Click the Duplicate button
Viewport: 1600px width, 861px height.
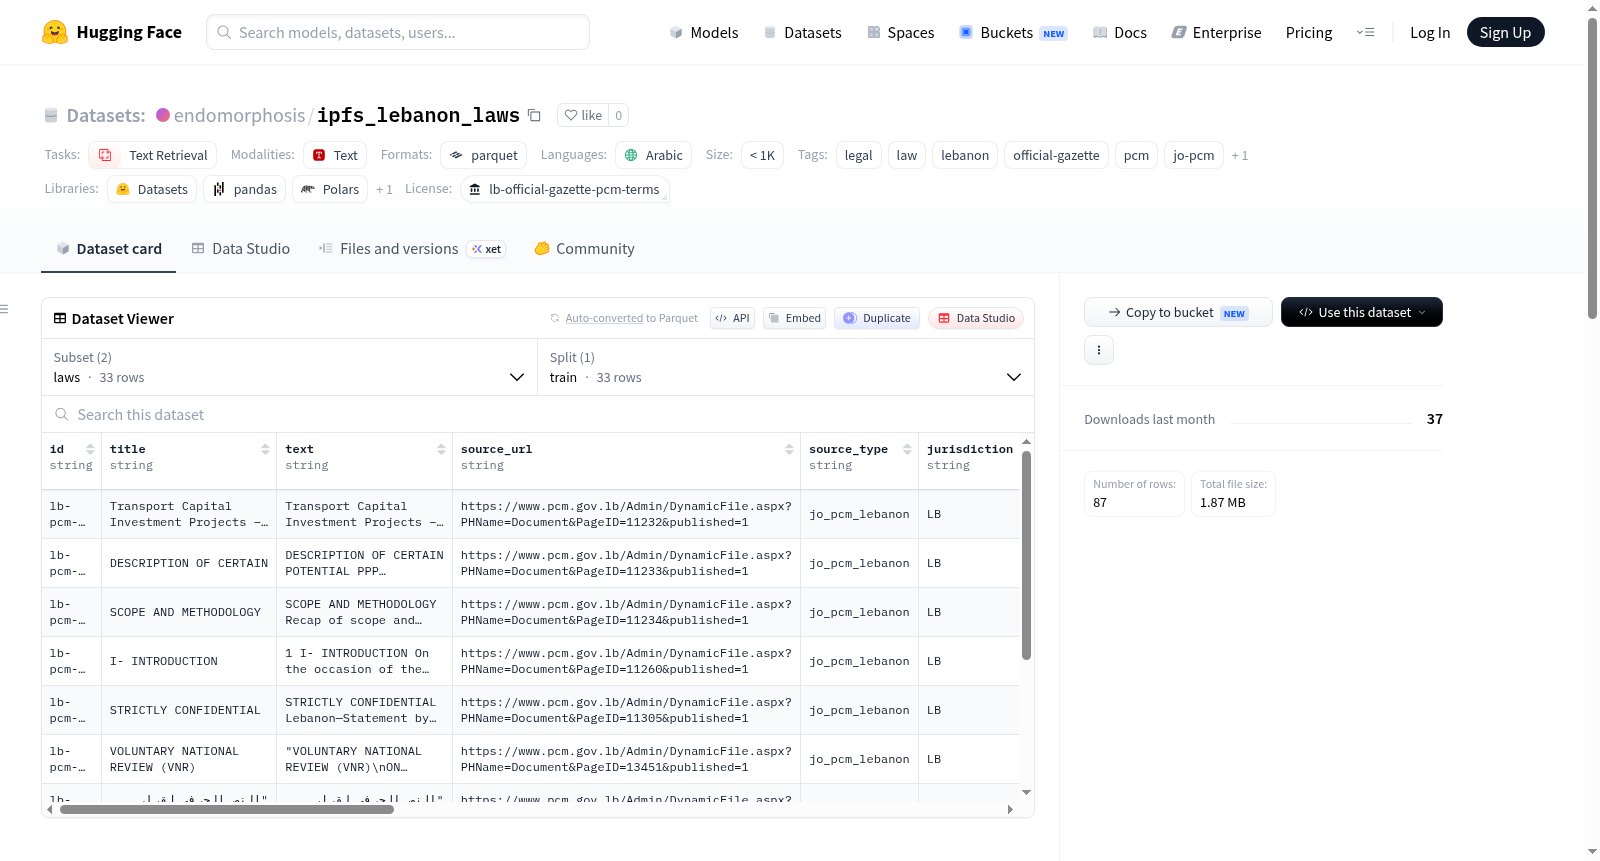[876, 318]
